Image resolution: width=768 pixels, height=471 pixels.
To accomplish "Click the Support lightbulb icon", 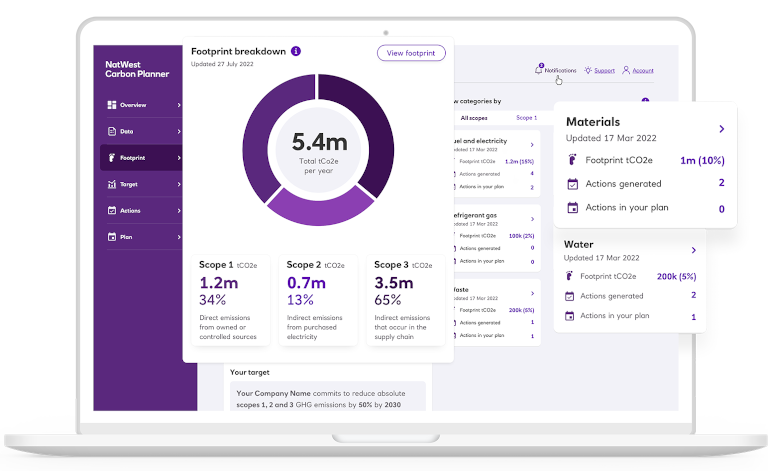I will pos(589,71).
